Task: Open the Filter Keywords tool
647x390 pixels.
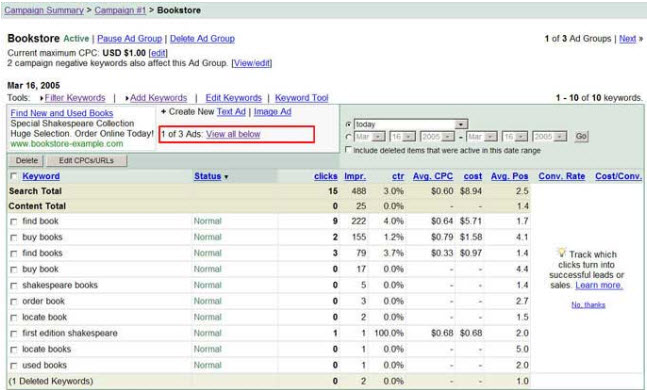Action: (75, 98)
